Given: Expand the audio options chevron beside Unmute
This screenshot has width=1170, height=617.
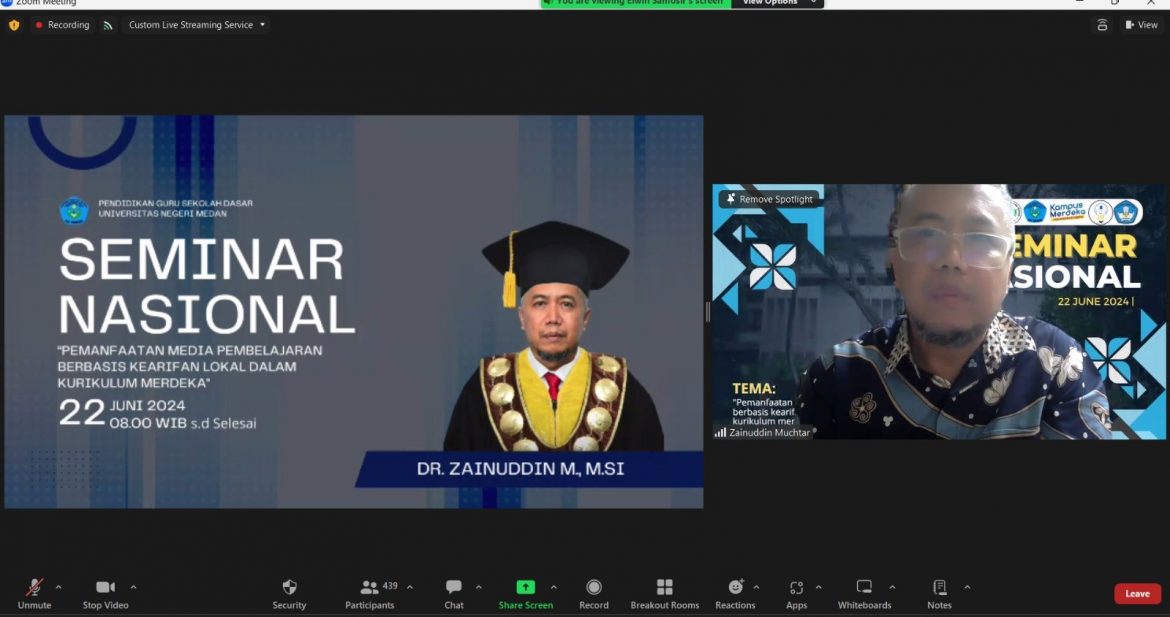Looking at the screenshot, I should coord(59,588).
